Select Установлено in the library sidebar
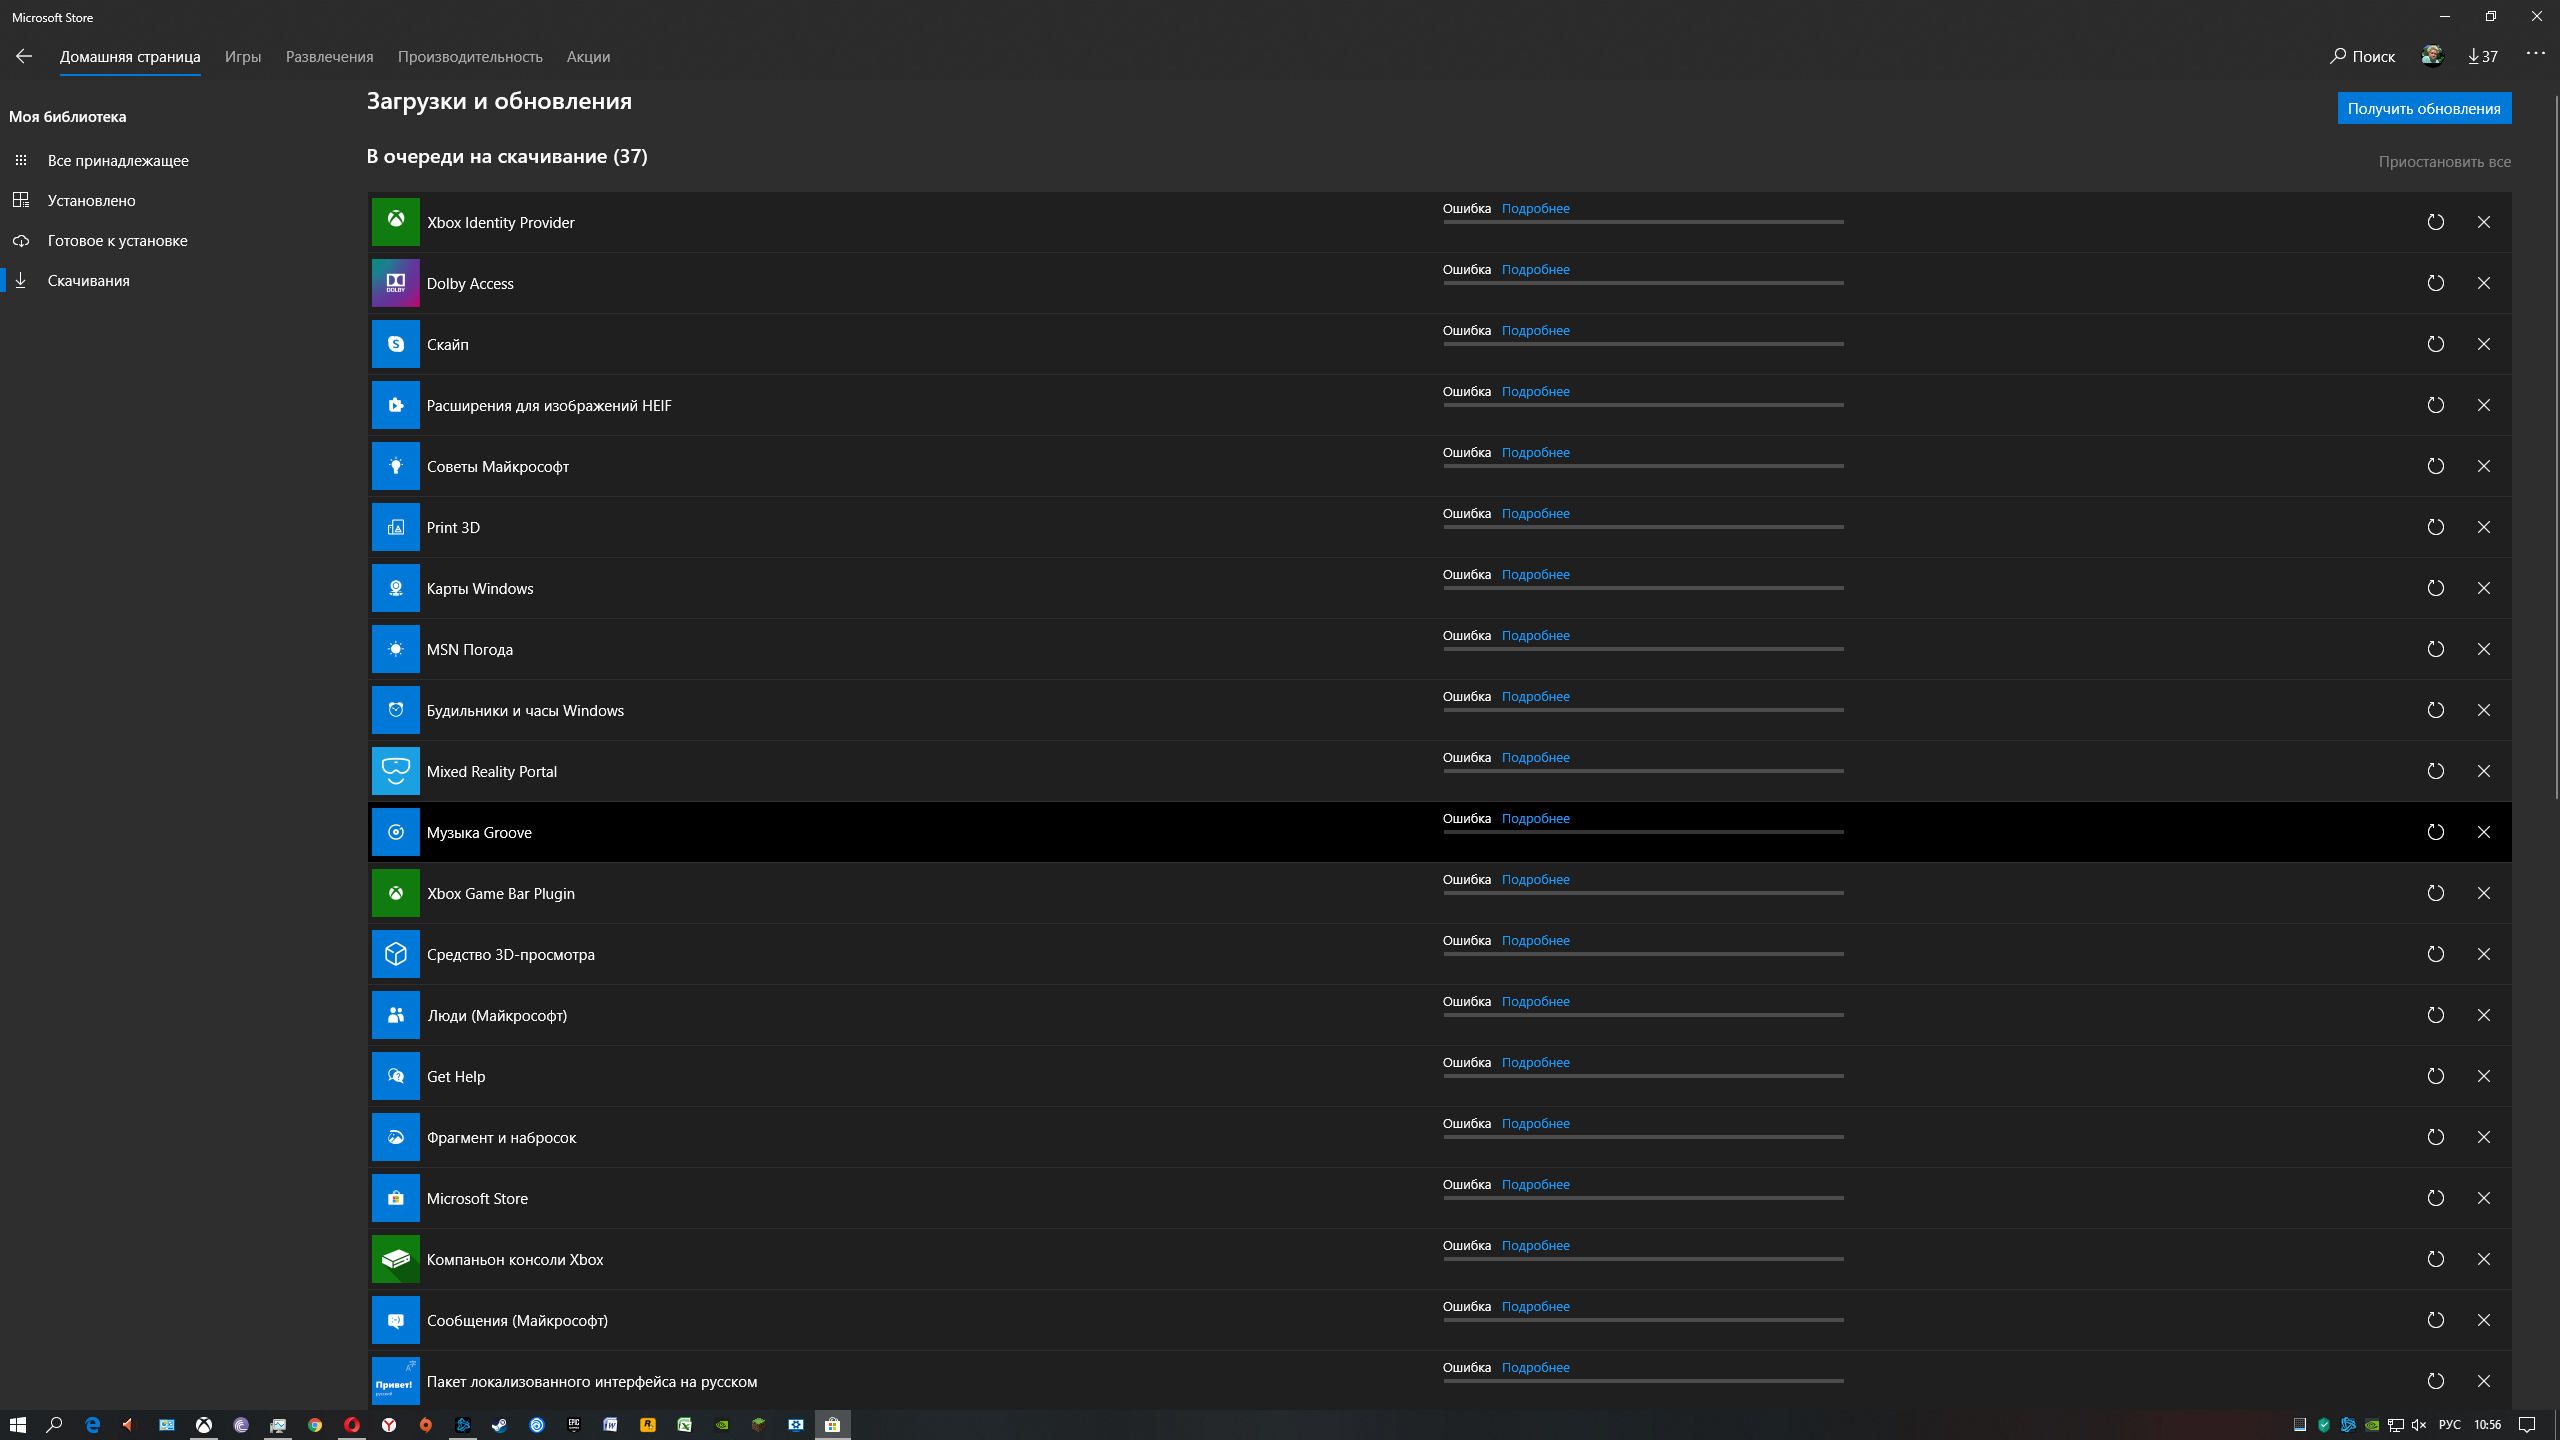 point(91,200)
